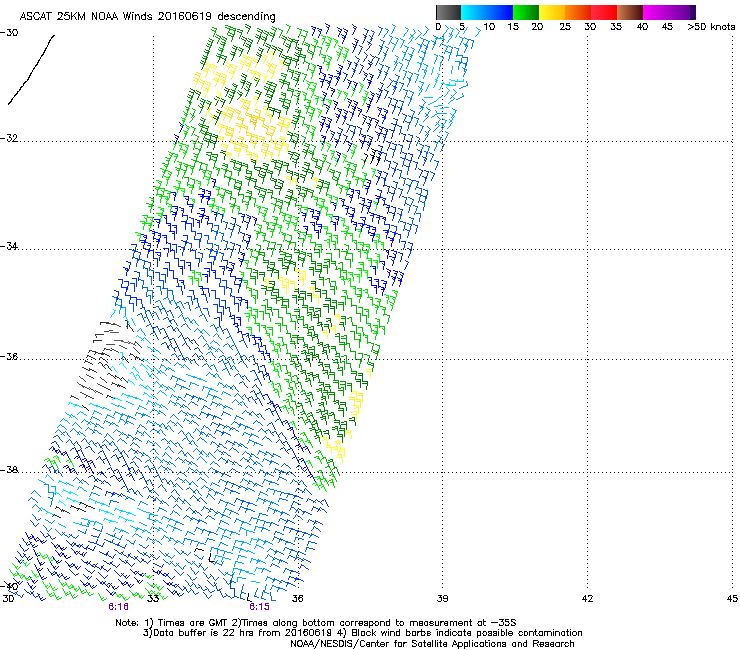Click the legend number '30' under the color bar

coord(590,27)
